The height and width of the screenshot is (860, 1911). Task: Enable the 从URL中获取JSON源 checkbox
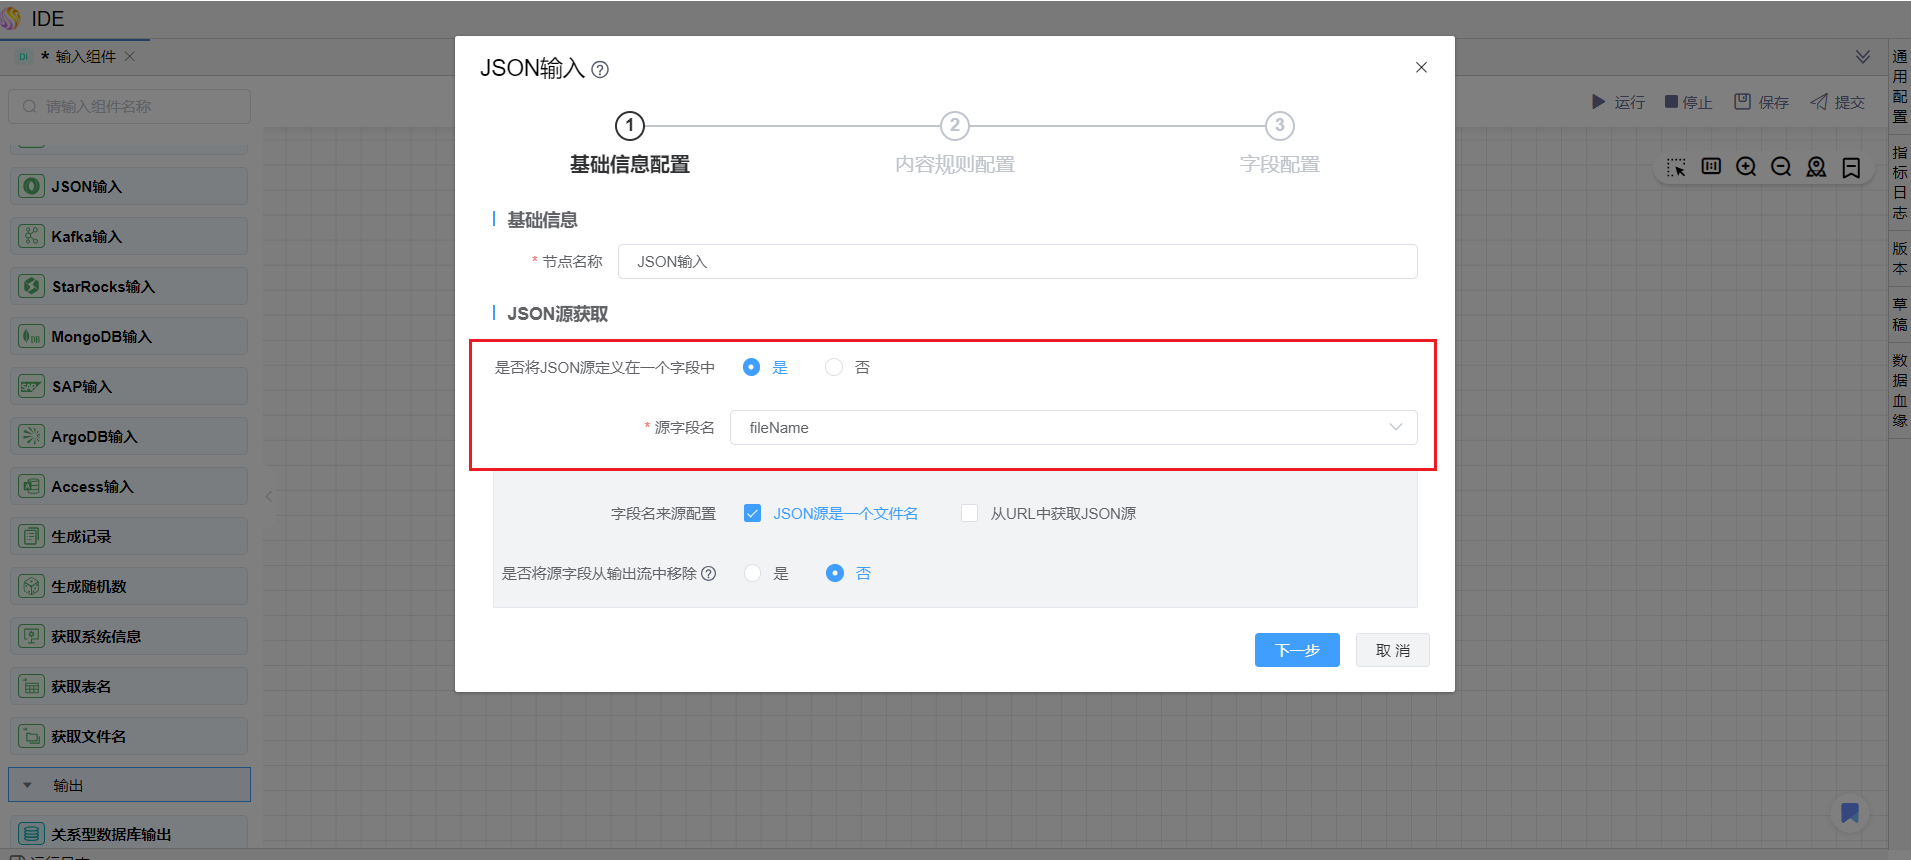point(969,514)
